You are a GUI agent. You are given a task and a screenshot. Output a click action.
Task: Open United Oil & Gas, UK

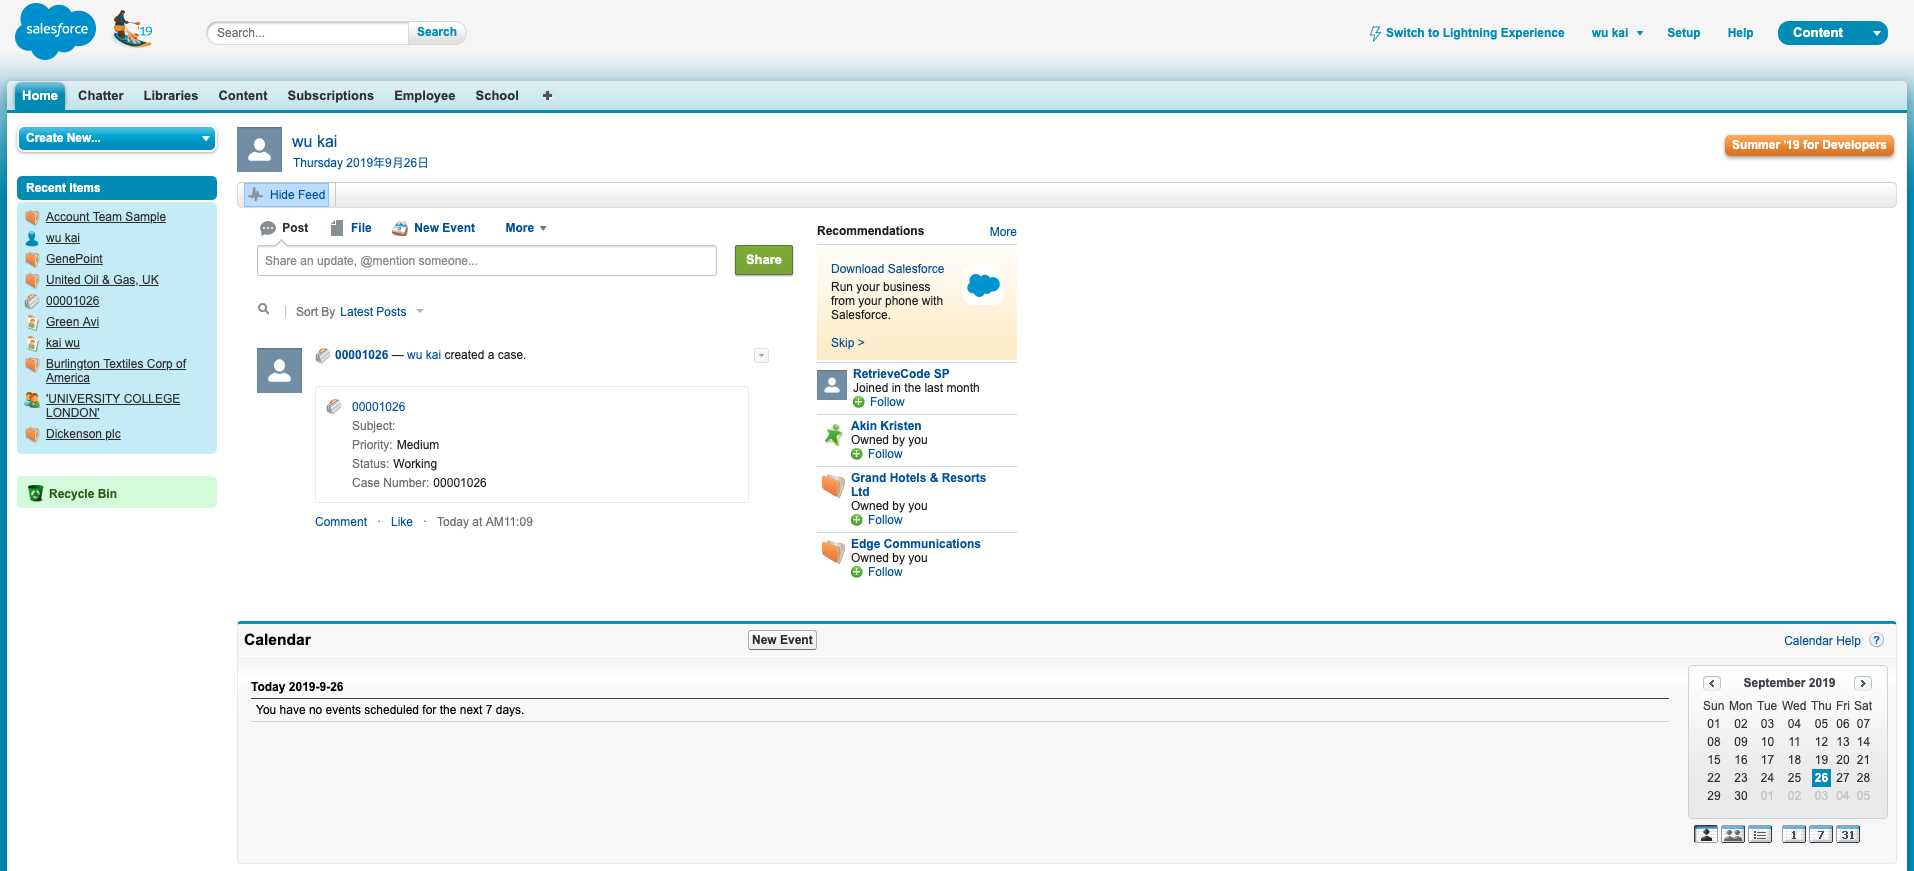click(x=102, y=280)
